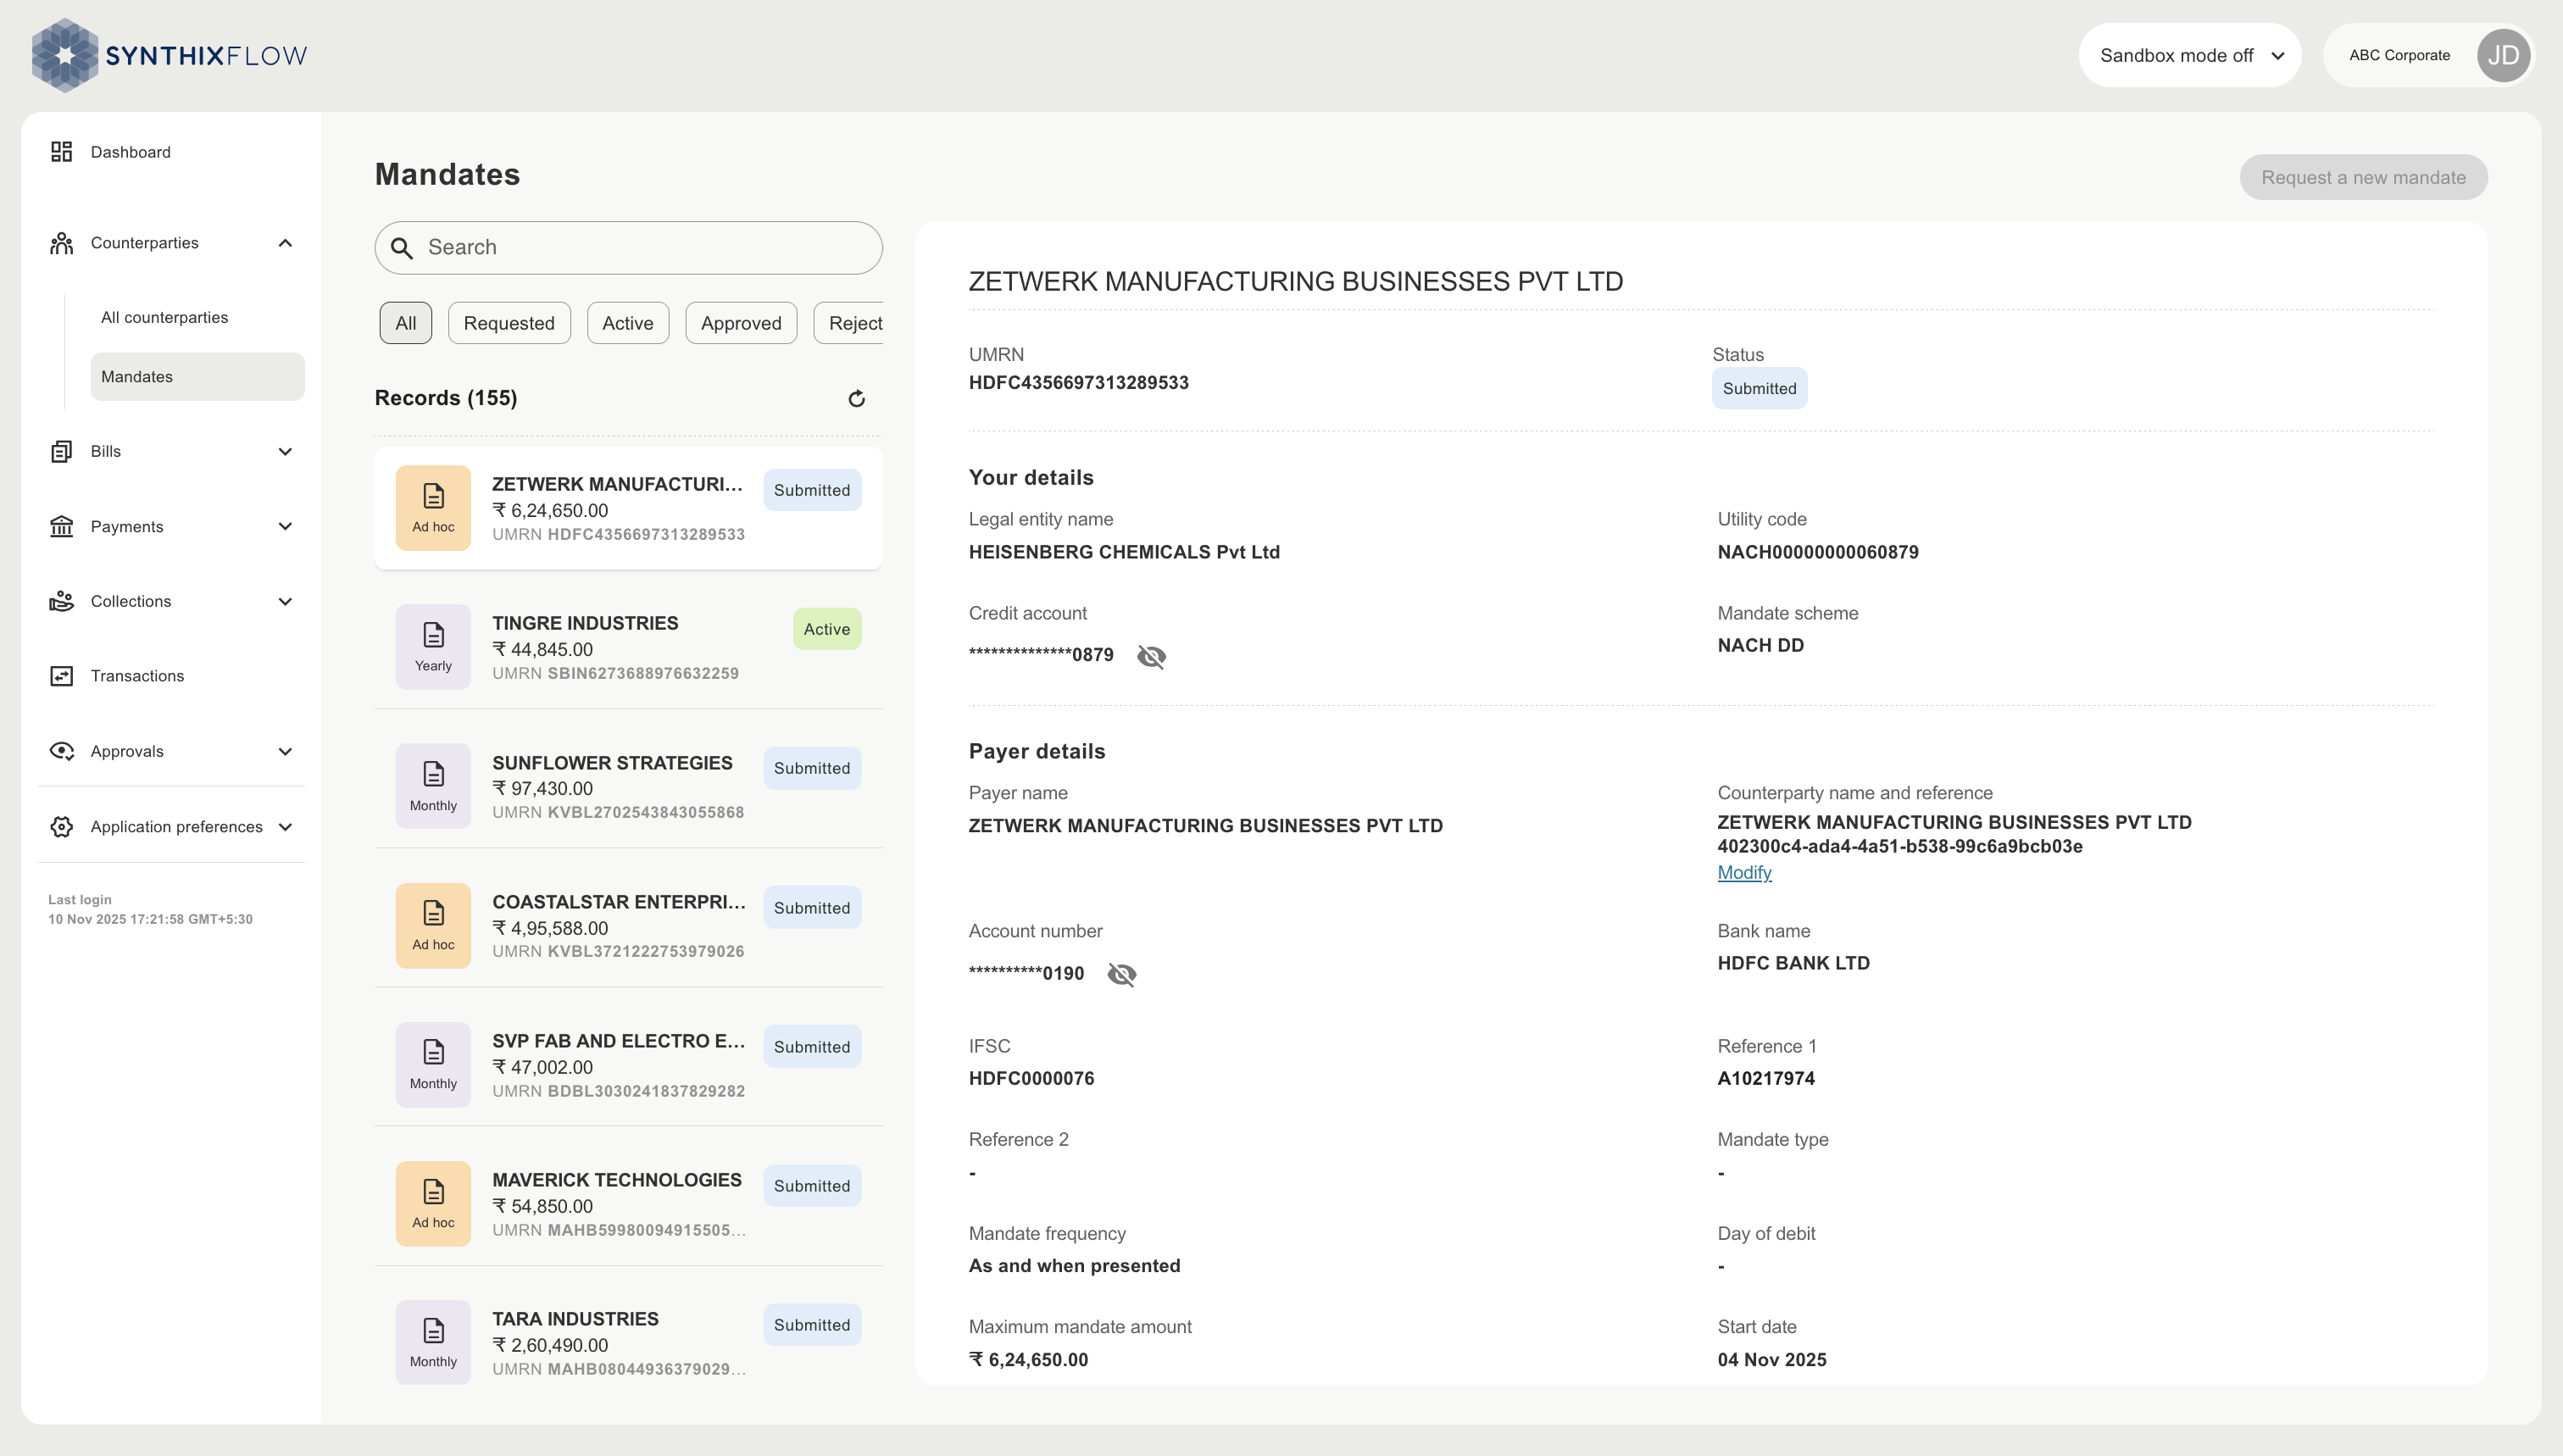
Task: Filter mandates by Requested
Action: coord(509,323)
